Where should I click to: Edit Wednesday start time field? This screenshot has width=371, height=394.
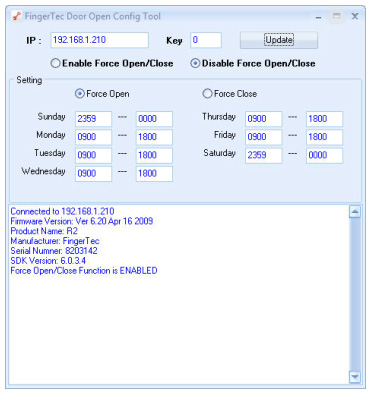[93, 174]
